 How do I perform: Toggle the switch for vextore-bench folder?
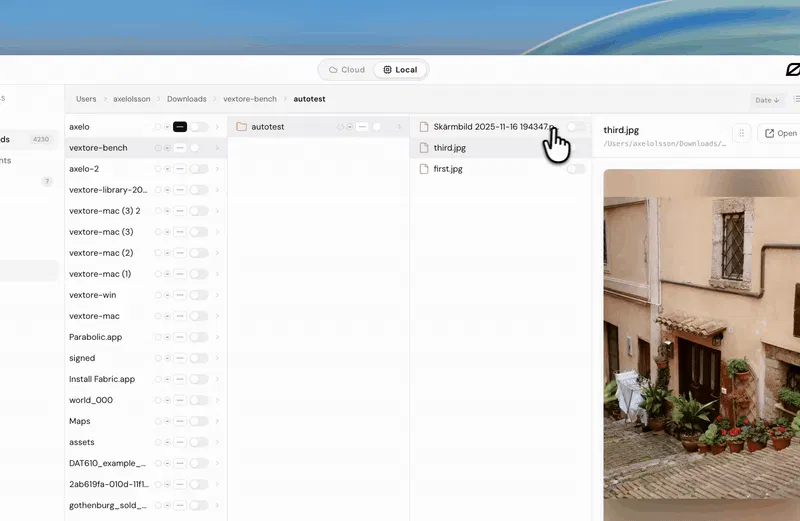click(x=199, y=148)
